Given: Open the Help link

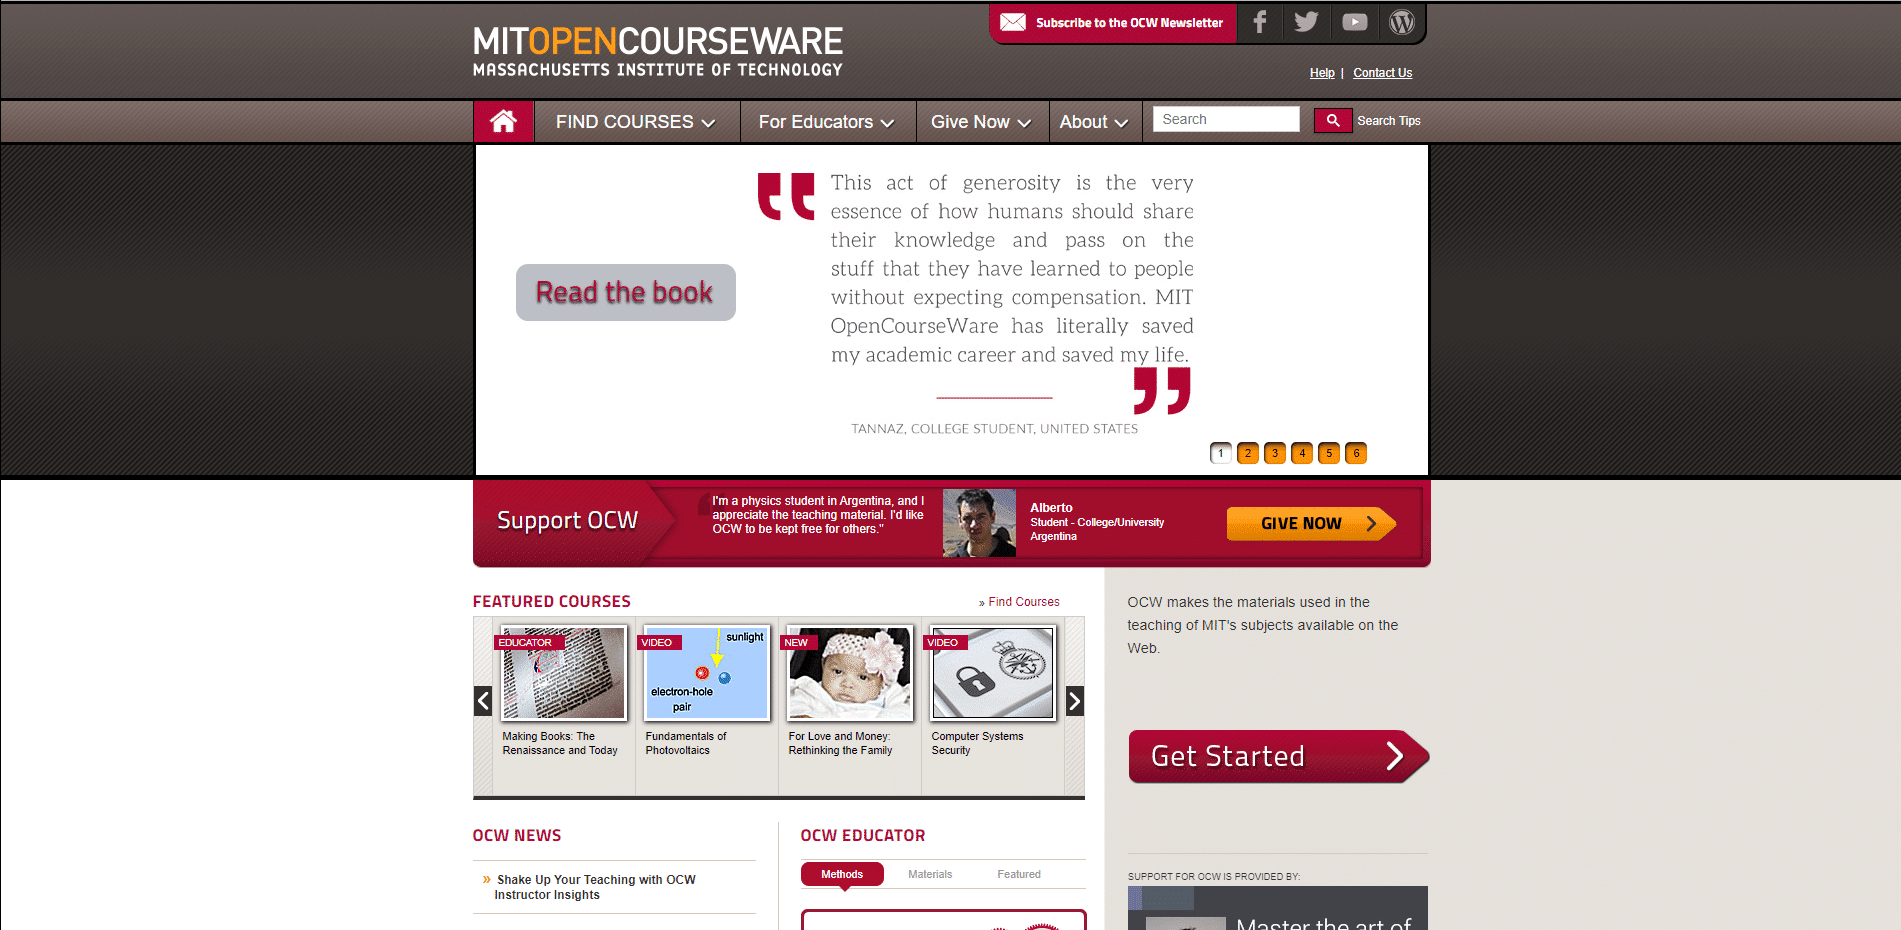Looking at the screenshot, I should point(1322,73).
